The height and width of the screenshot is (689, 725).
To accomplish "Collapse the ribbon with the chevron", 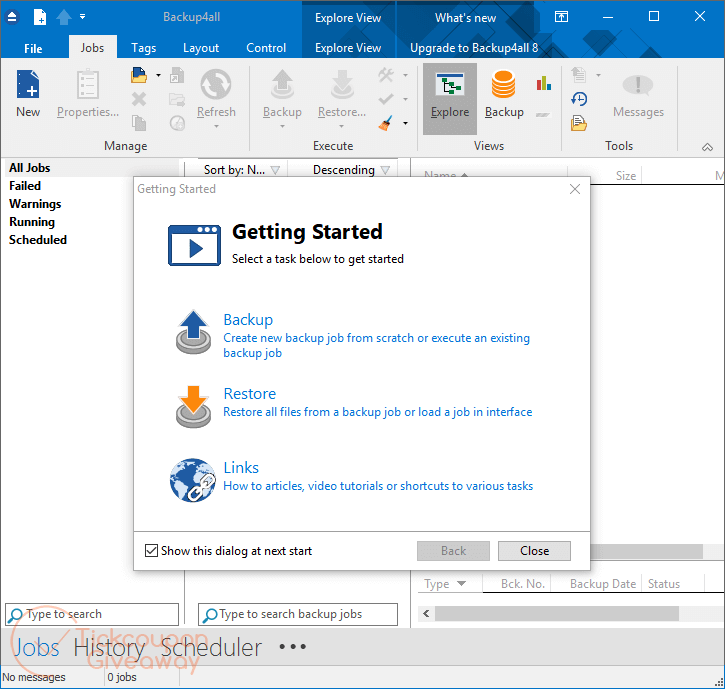I will coord(707,147).
